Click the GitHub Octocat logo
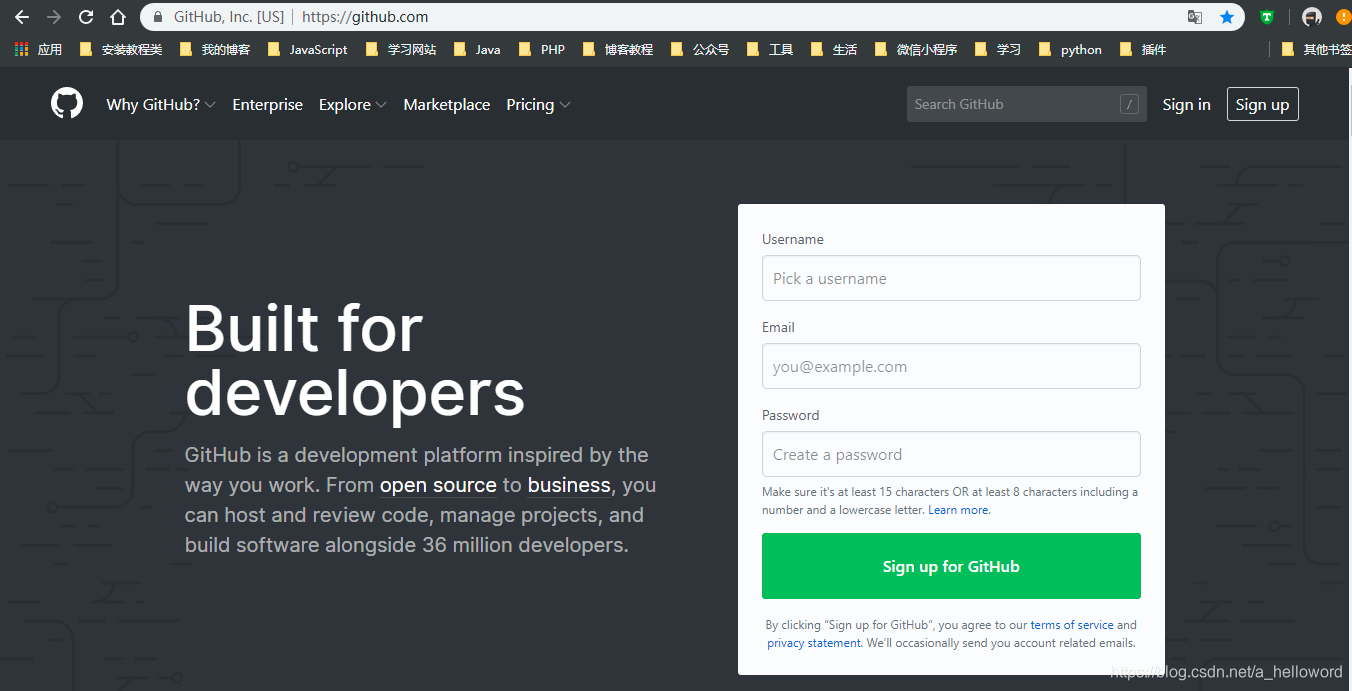Viewport: 1352px width, 691px height. [x=67, y=103]
